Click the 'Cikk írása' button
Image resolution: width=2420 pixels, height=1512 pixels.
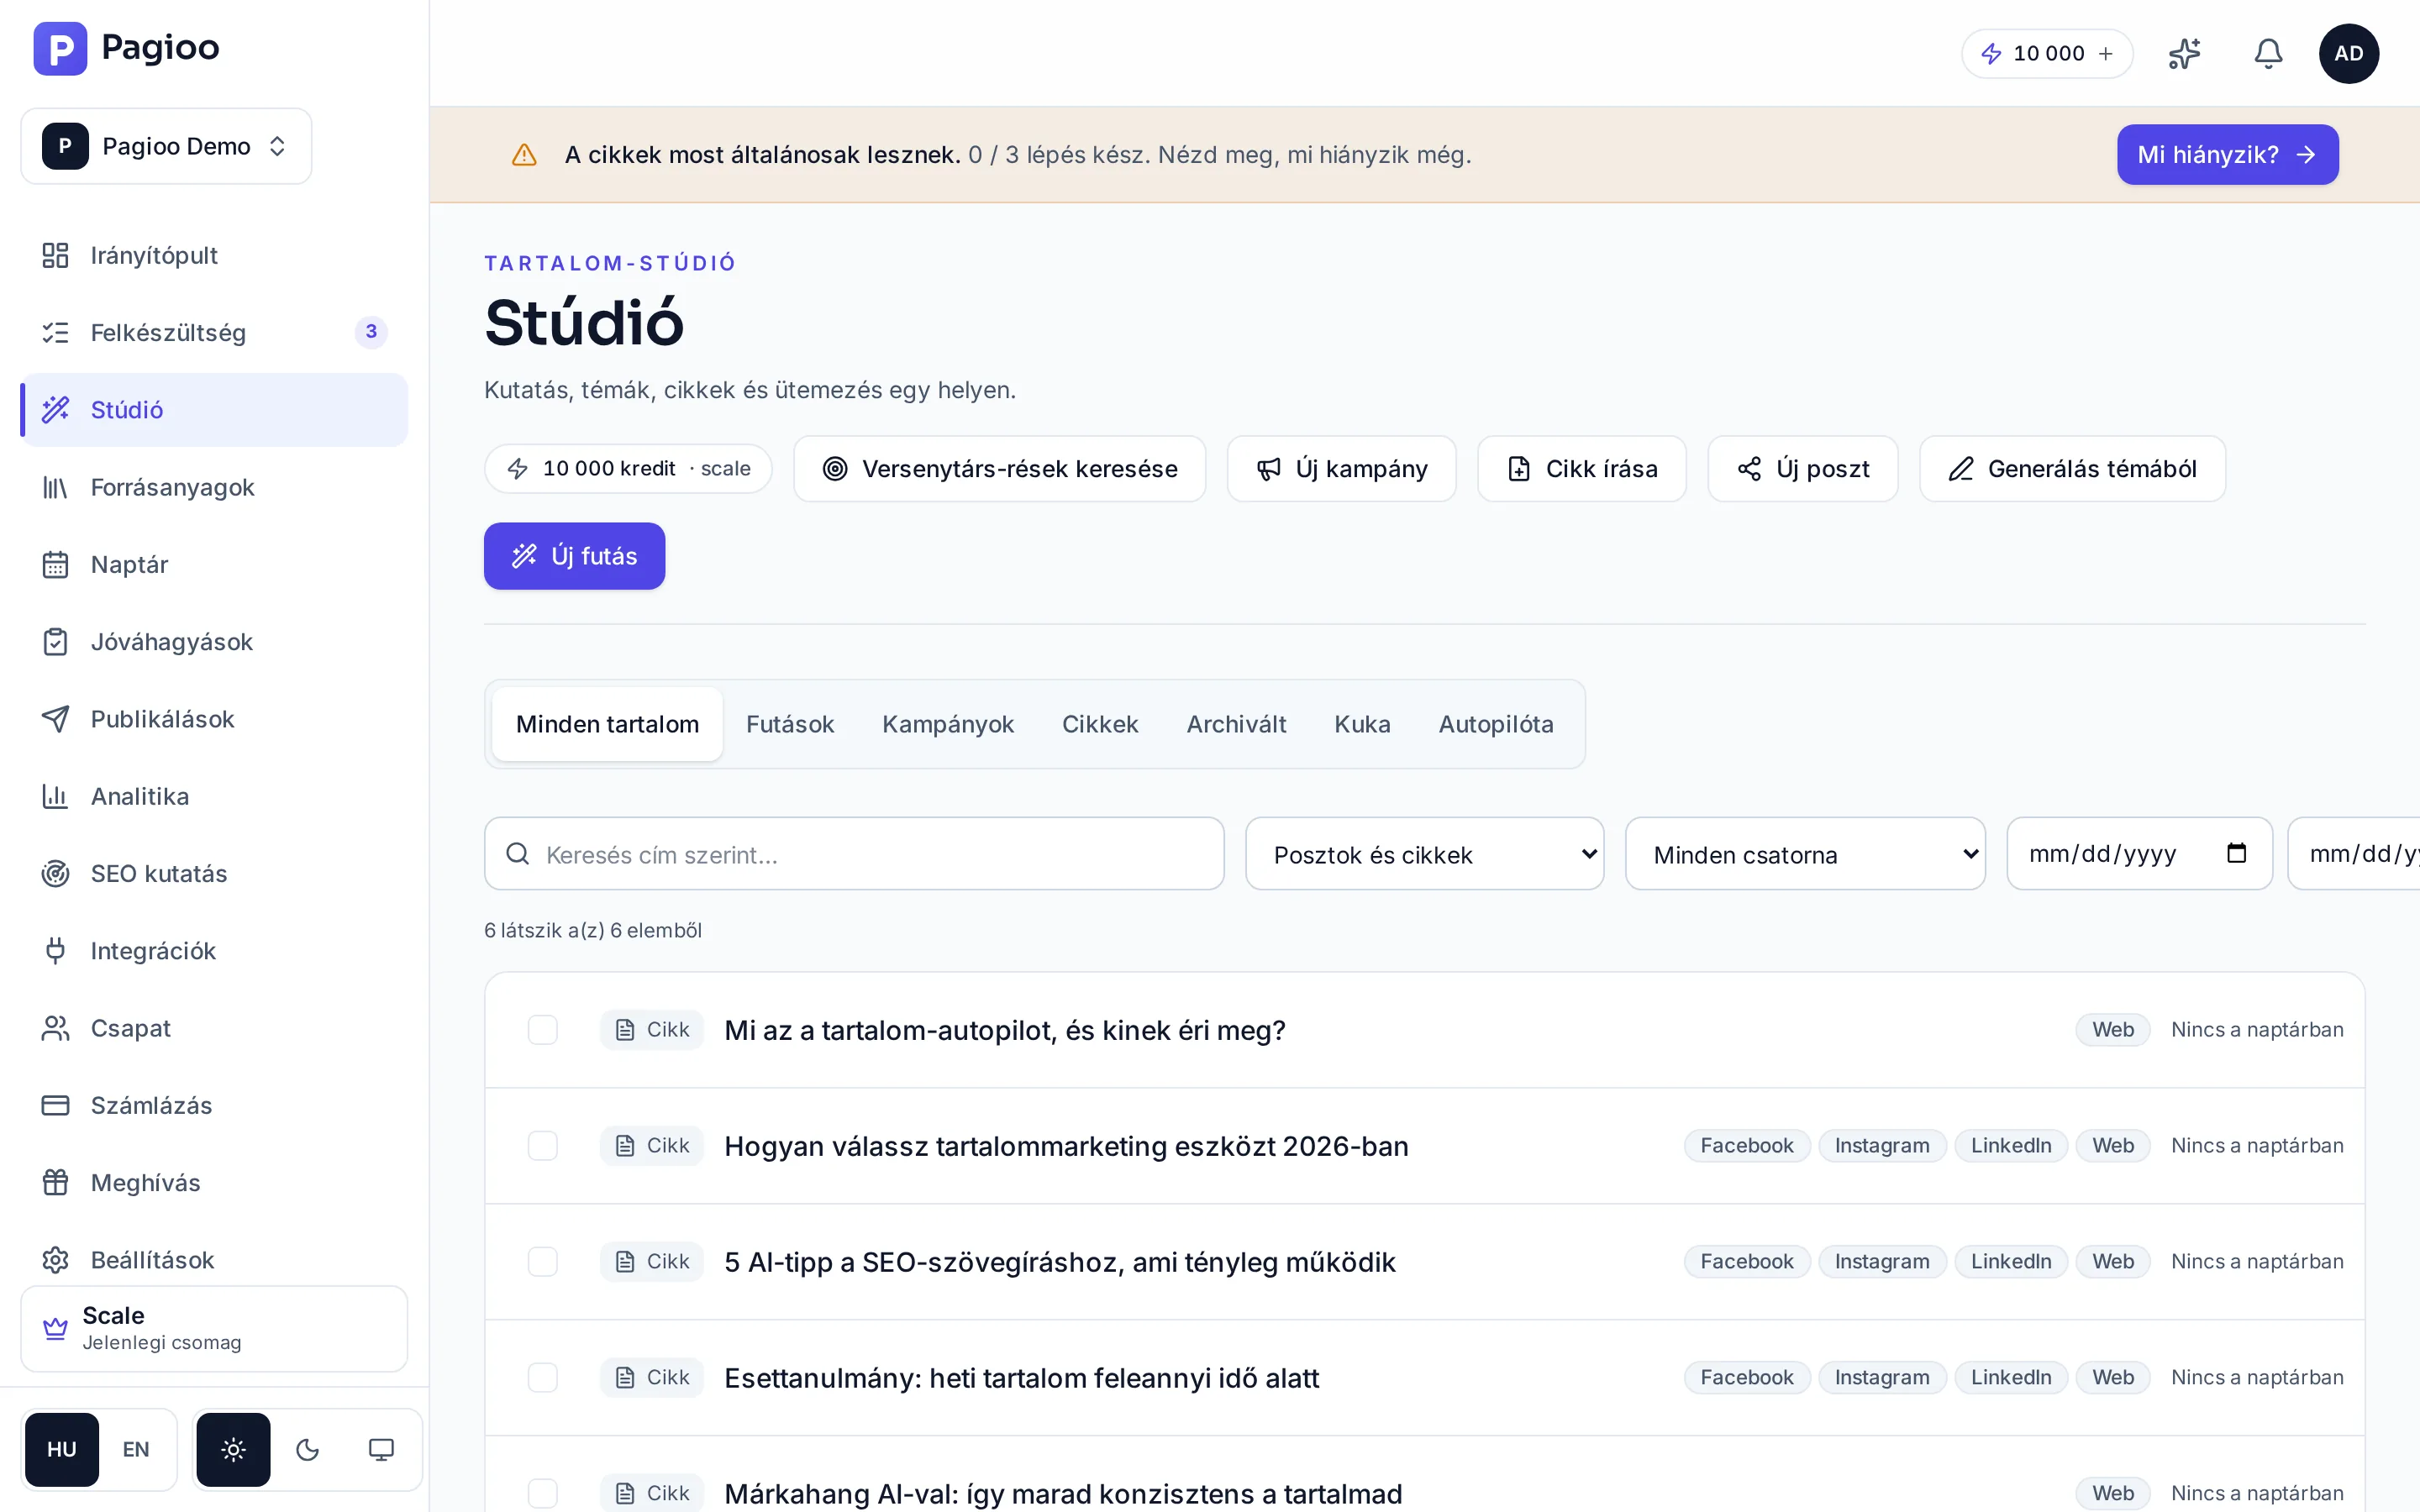coord(1581,469)
